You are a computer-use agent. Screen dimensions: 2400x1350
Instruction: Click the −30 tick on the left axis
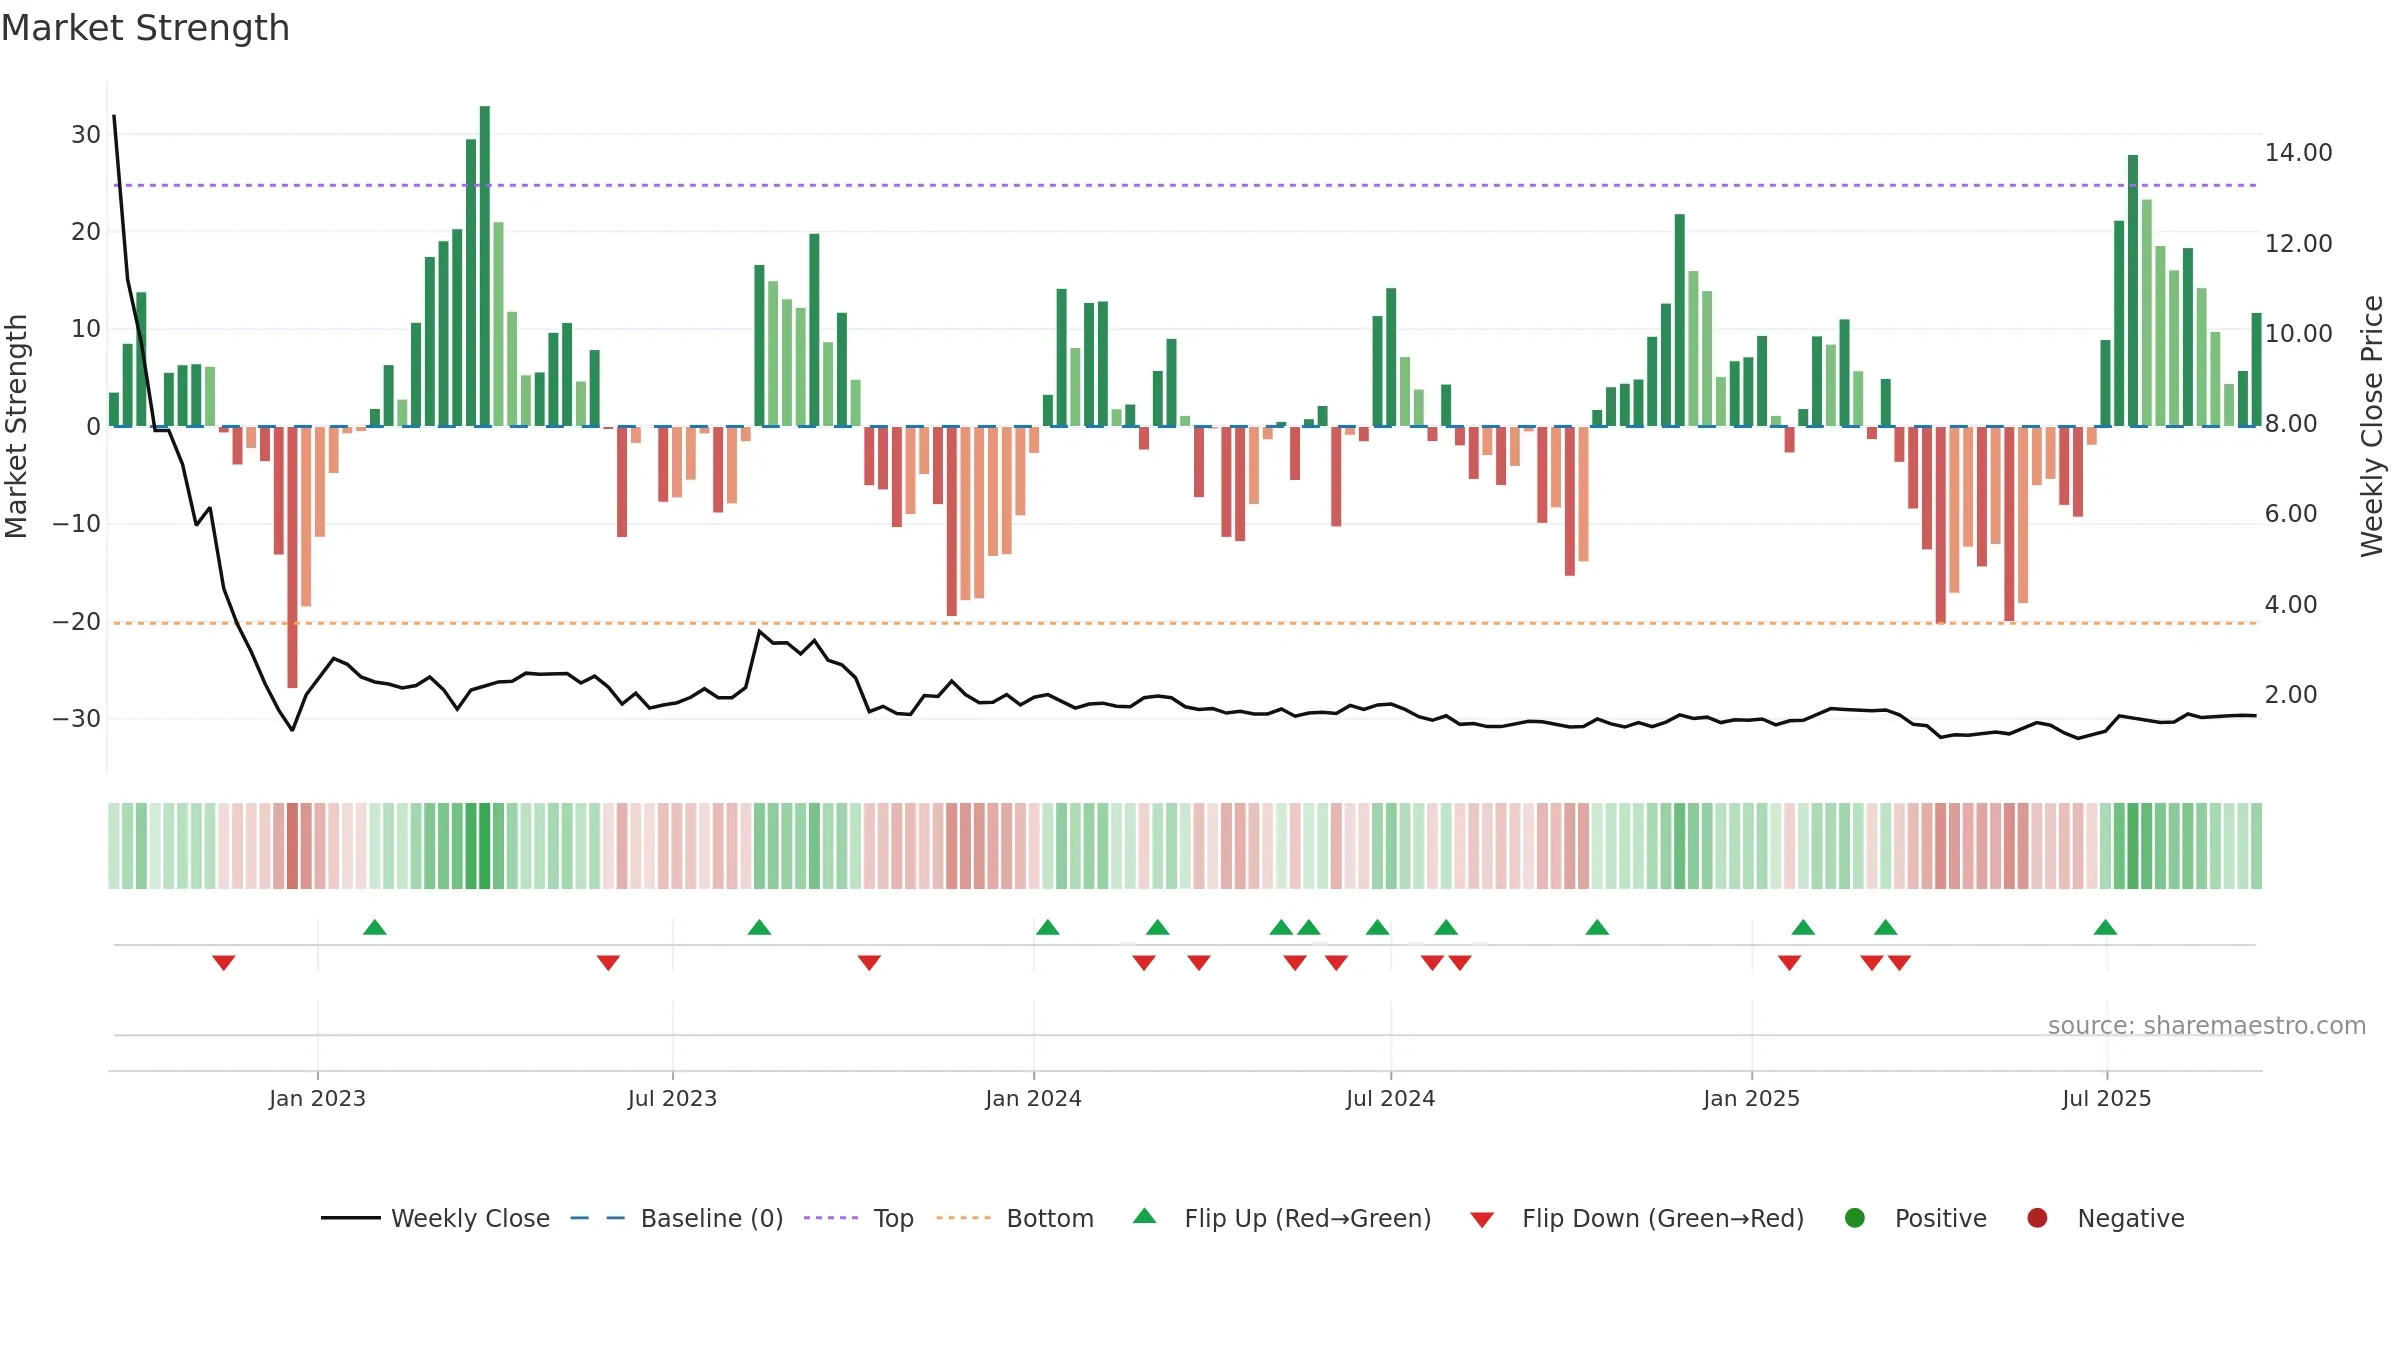(77, 719)
